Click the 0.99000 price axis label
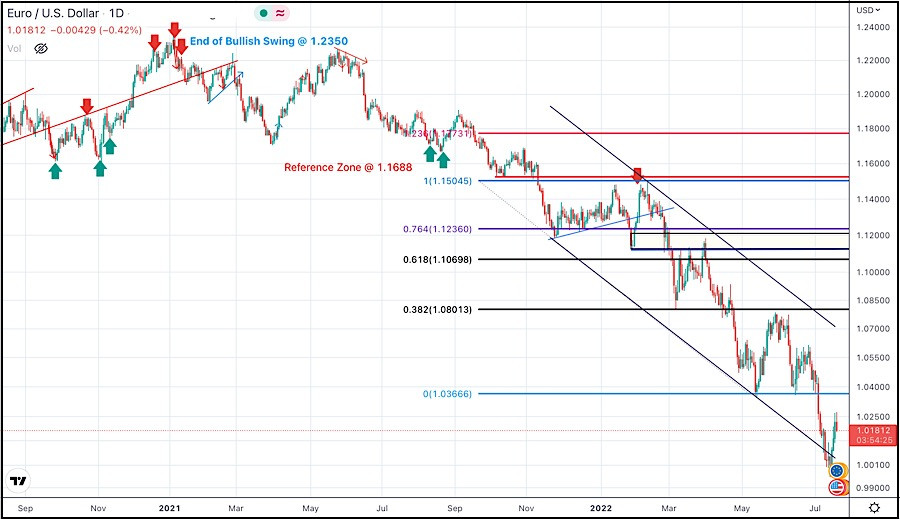The image size is (900, 519). point(872,488)
